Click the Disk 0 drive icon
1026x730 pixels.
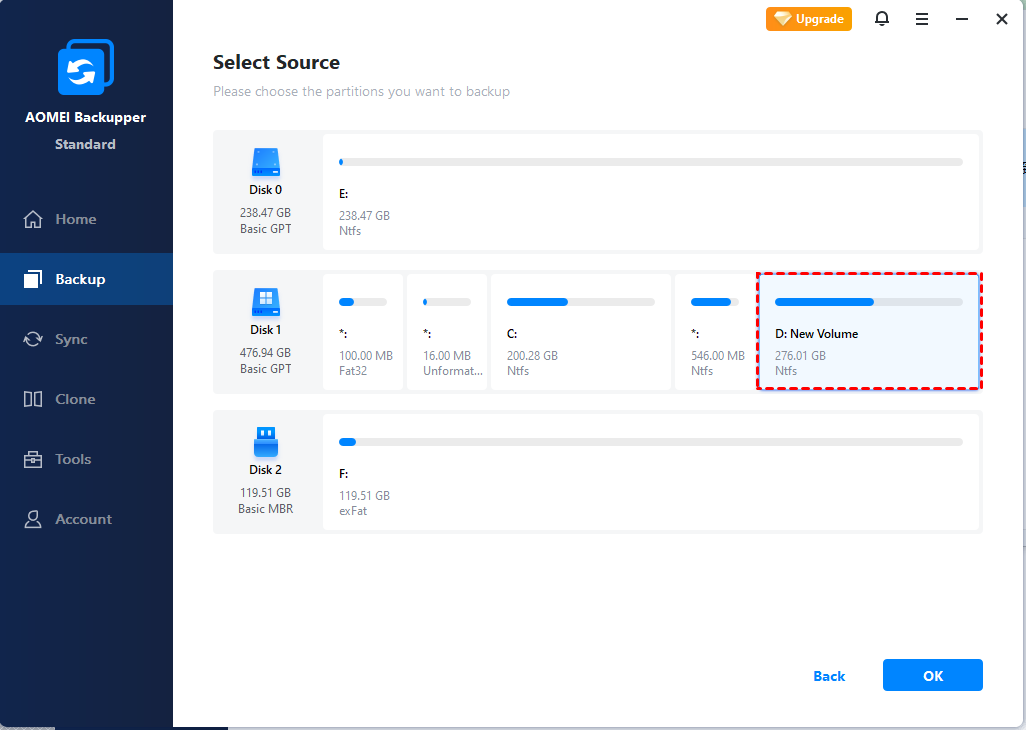[265, 162]
